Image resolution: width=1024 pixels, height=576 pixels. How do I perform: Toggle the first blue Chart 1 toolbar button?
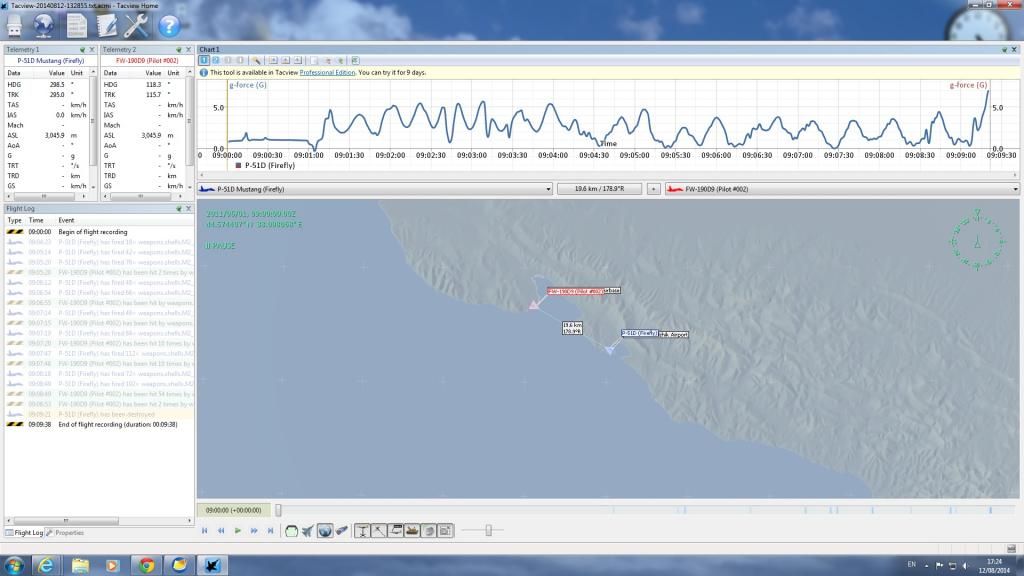click(x=204, y=60)
